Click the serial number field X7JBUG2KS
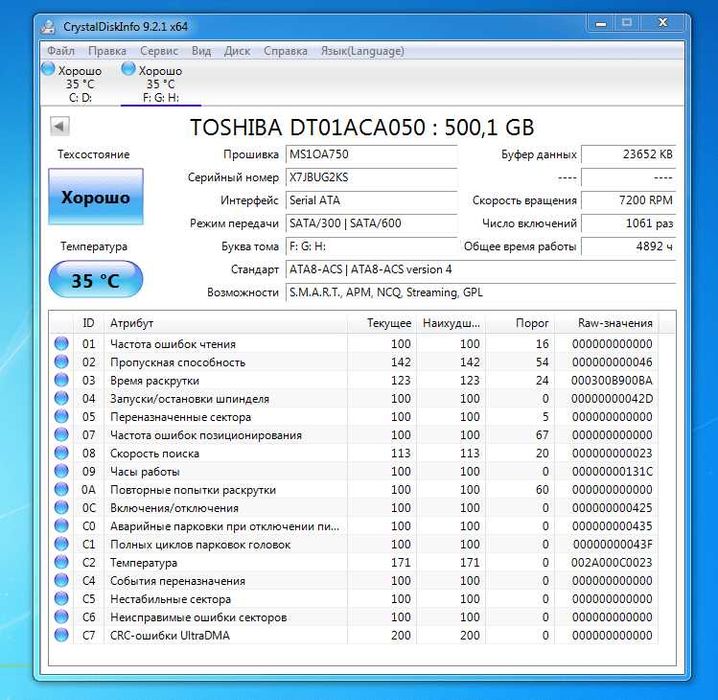 click(371, 177)
